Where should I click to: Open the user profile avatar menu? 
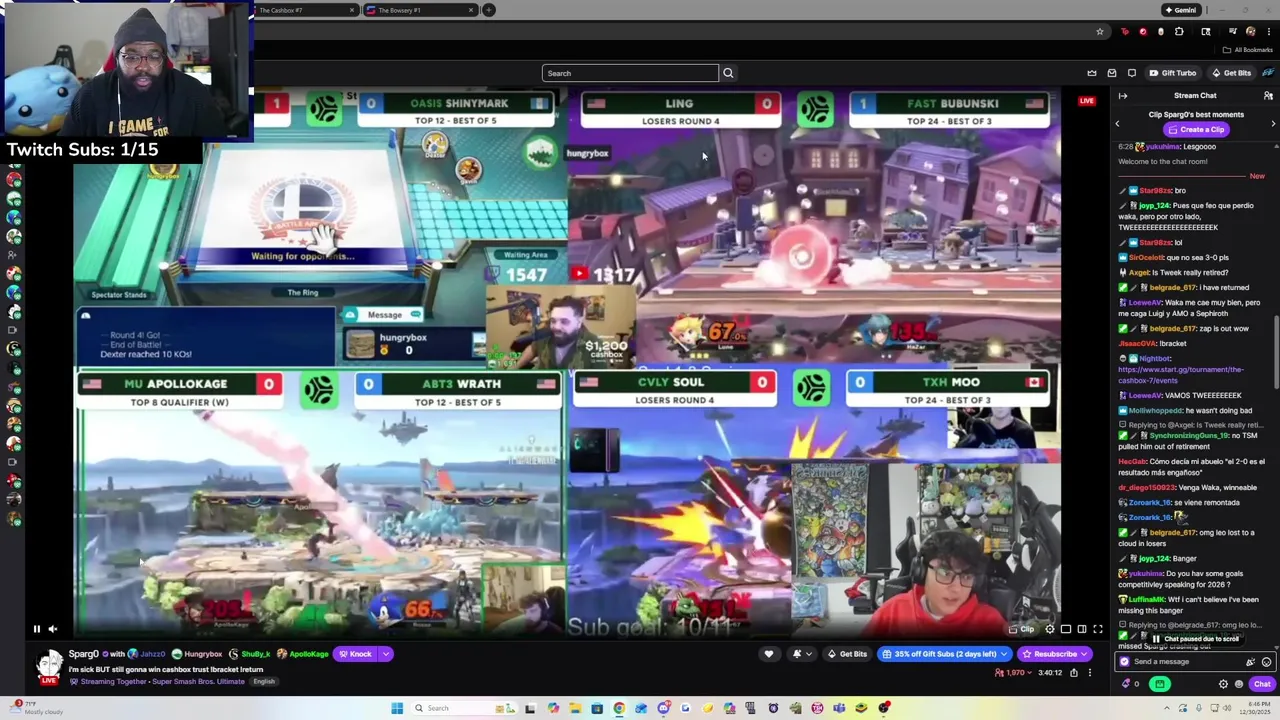coord(1268,73)
